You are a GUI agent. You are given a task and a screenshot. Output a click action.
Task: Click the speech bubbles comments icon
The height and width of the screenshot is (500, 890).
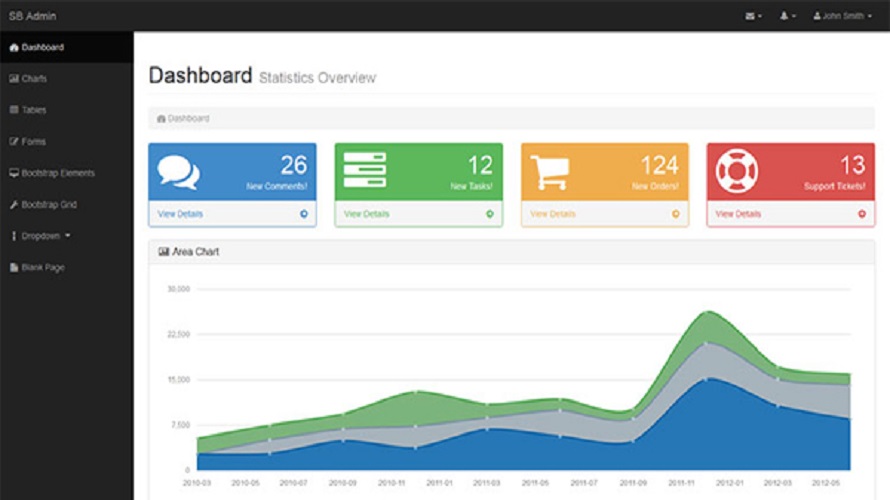click(178, 171)
